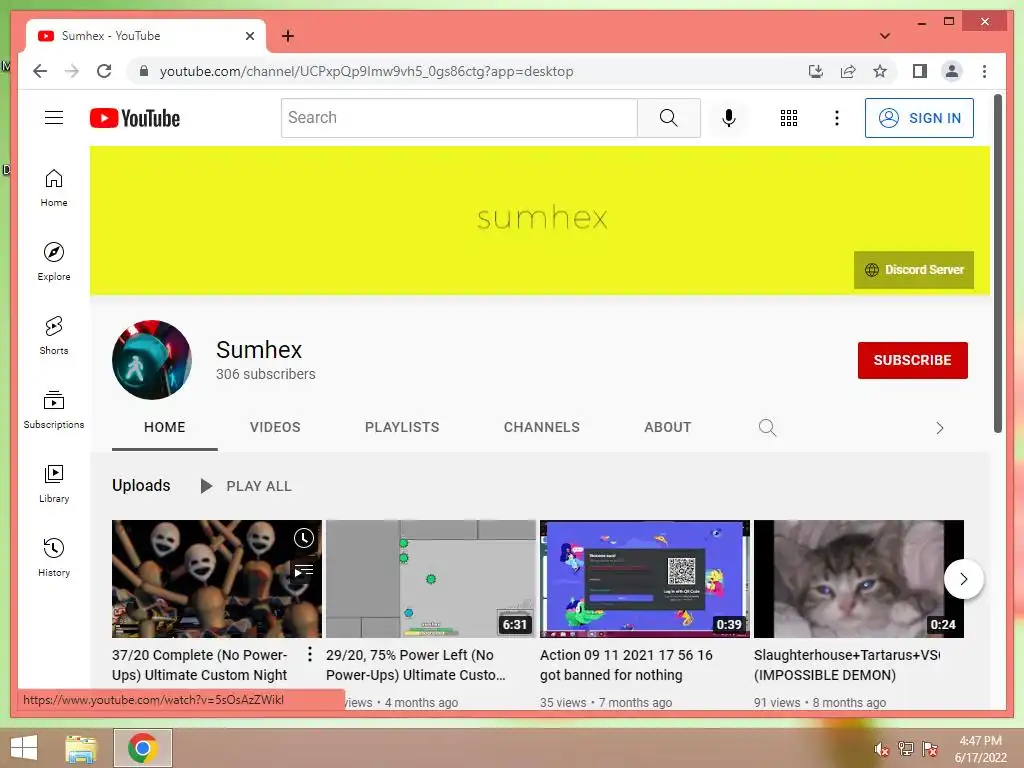Click the muted volume tray icon
Image resolution: width=1024 pixels, height=768 pixels.
click(881, 749)
